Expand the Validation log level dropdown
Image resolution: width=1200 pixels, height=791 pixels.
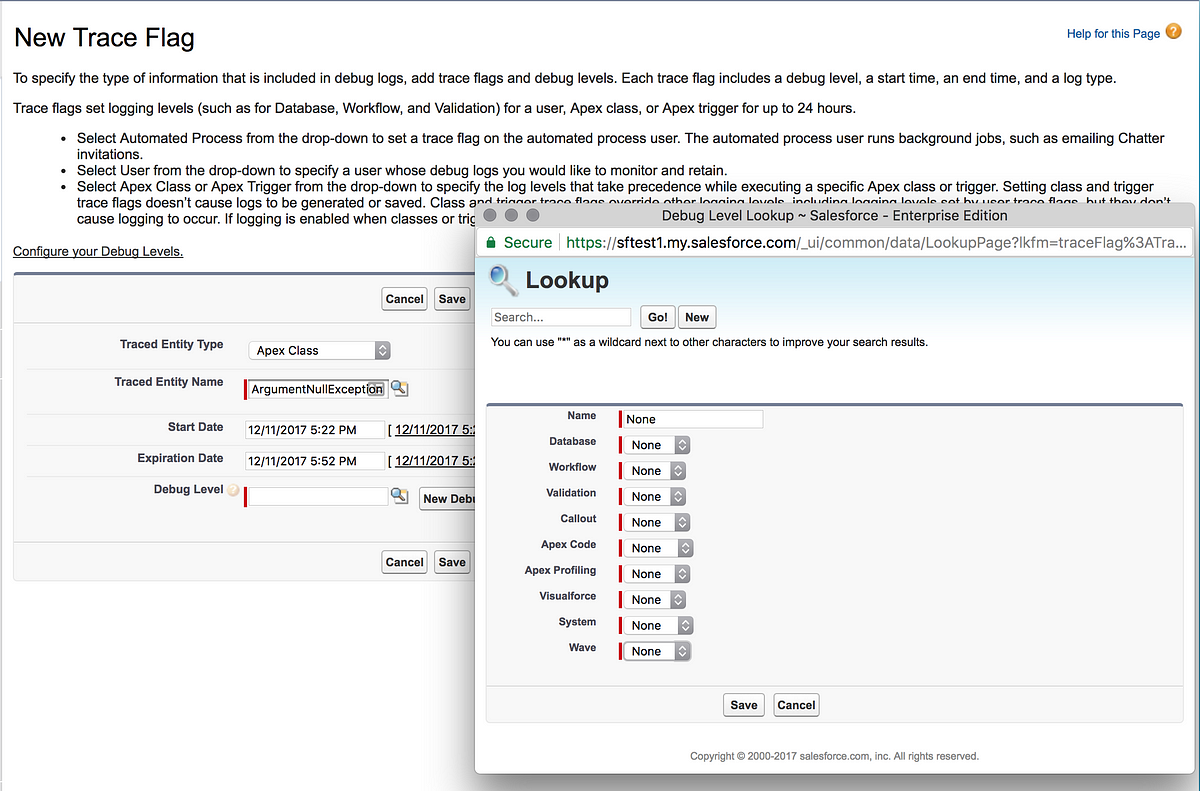655,496
